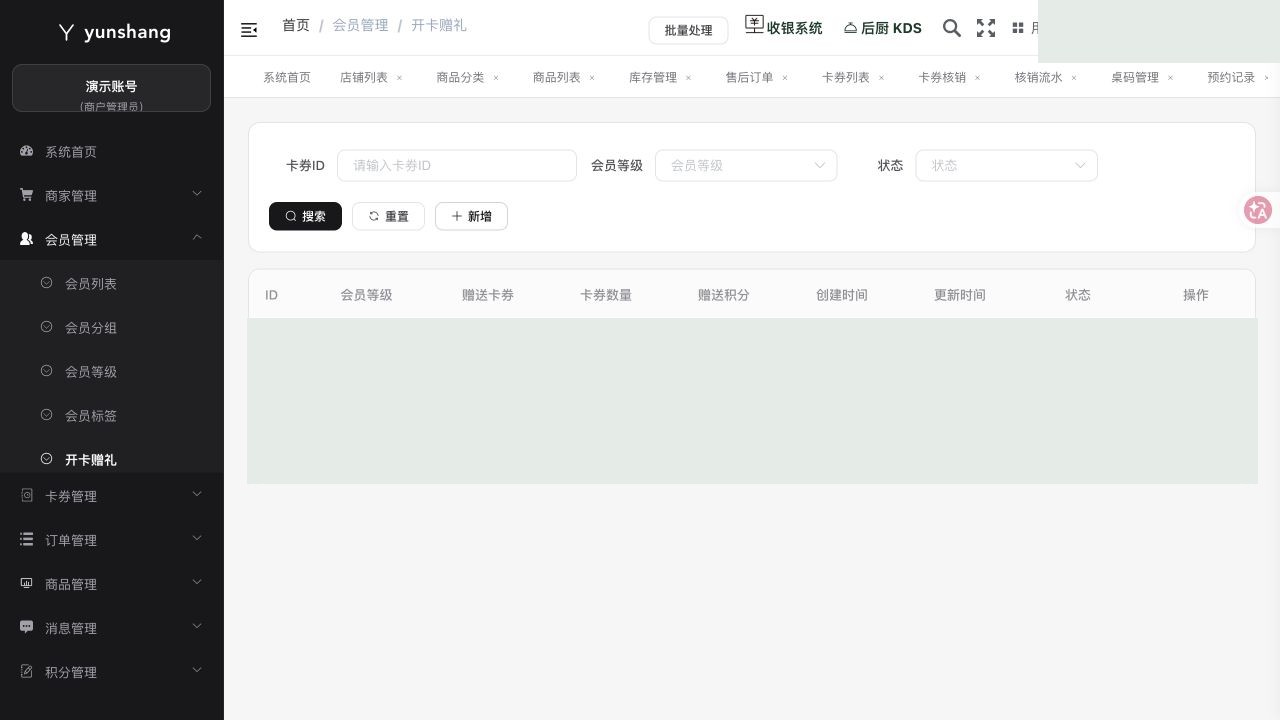Open the 状态 filter dropdown
The image size is (1280, 720).
click(1007, 165)
